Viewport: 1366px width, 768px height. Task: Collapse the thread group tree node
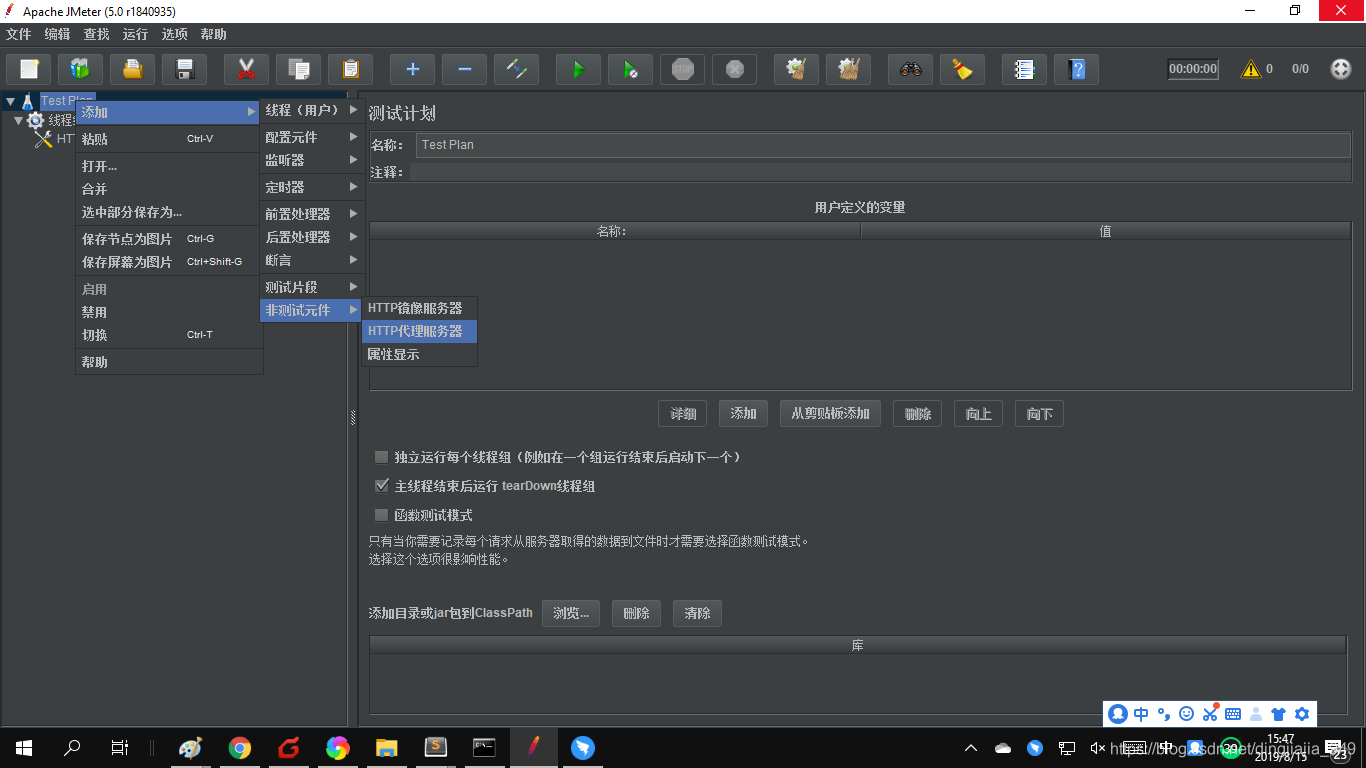tap(18, 120)
